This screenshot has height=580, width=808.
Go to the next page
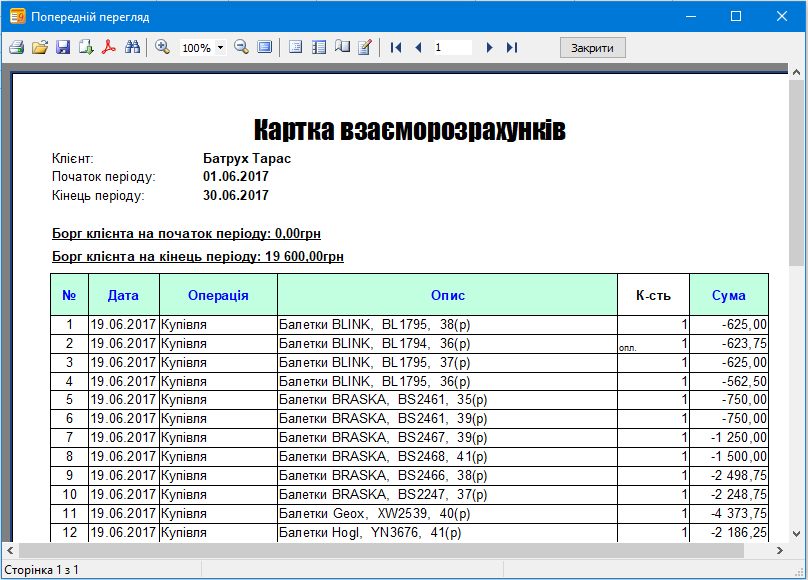coord(489,47)
